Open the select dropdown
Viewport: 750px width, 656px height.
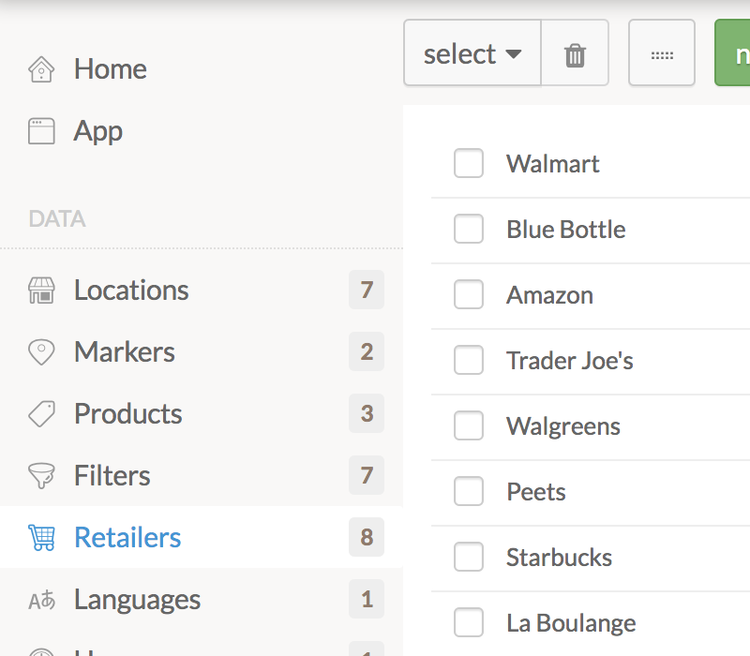[473, 53]
